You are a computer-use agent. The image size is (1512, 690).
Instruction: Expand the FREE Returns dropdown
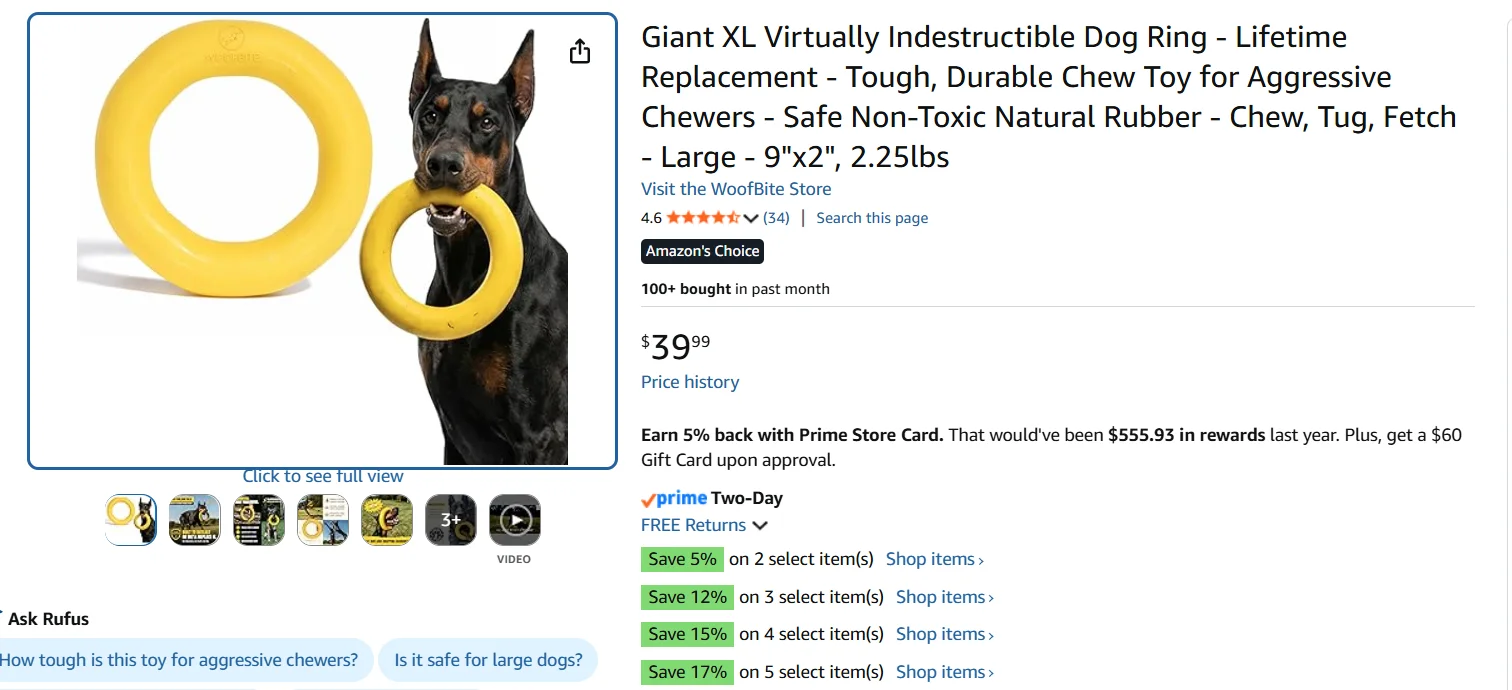click(x=760, y=526)
